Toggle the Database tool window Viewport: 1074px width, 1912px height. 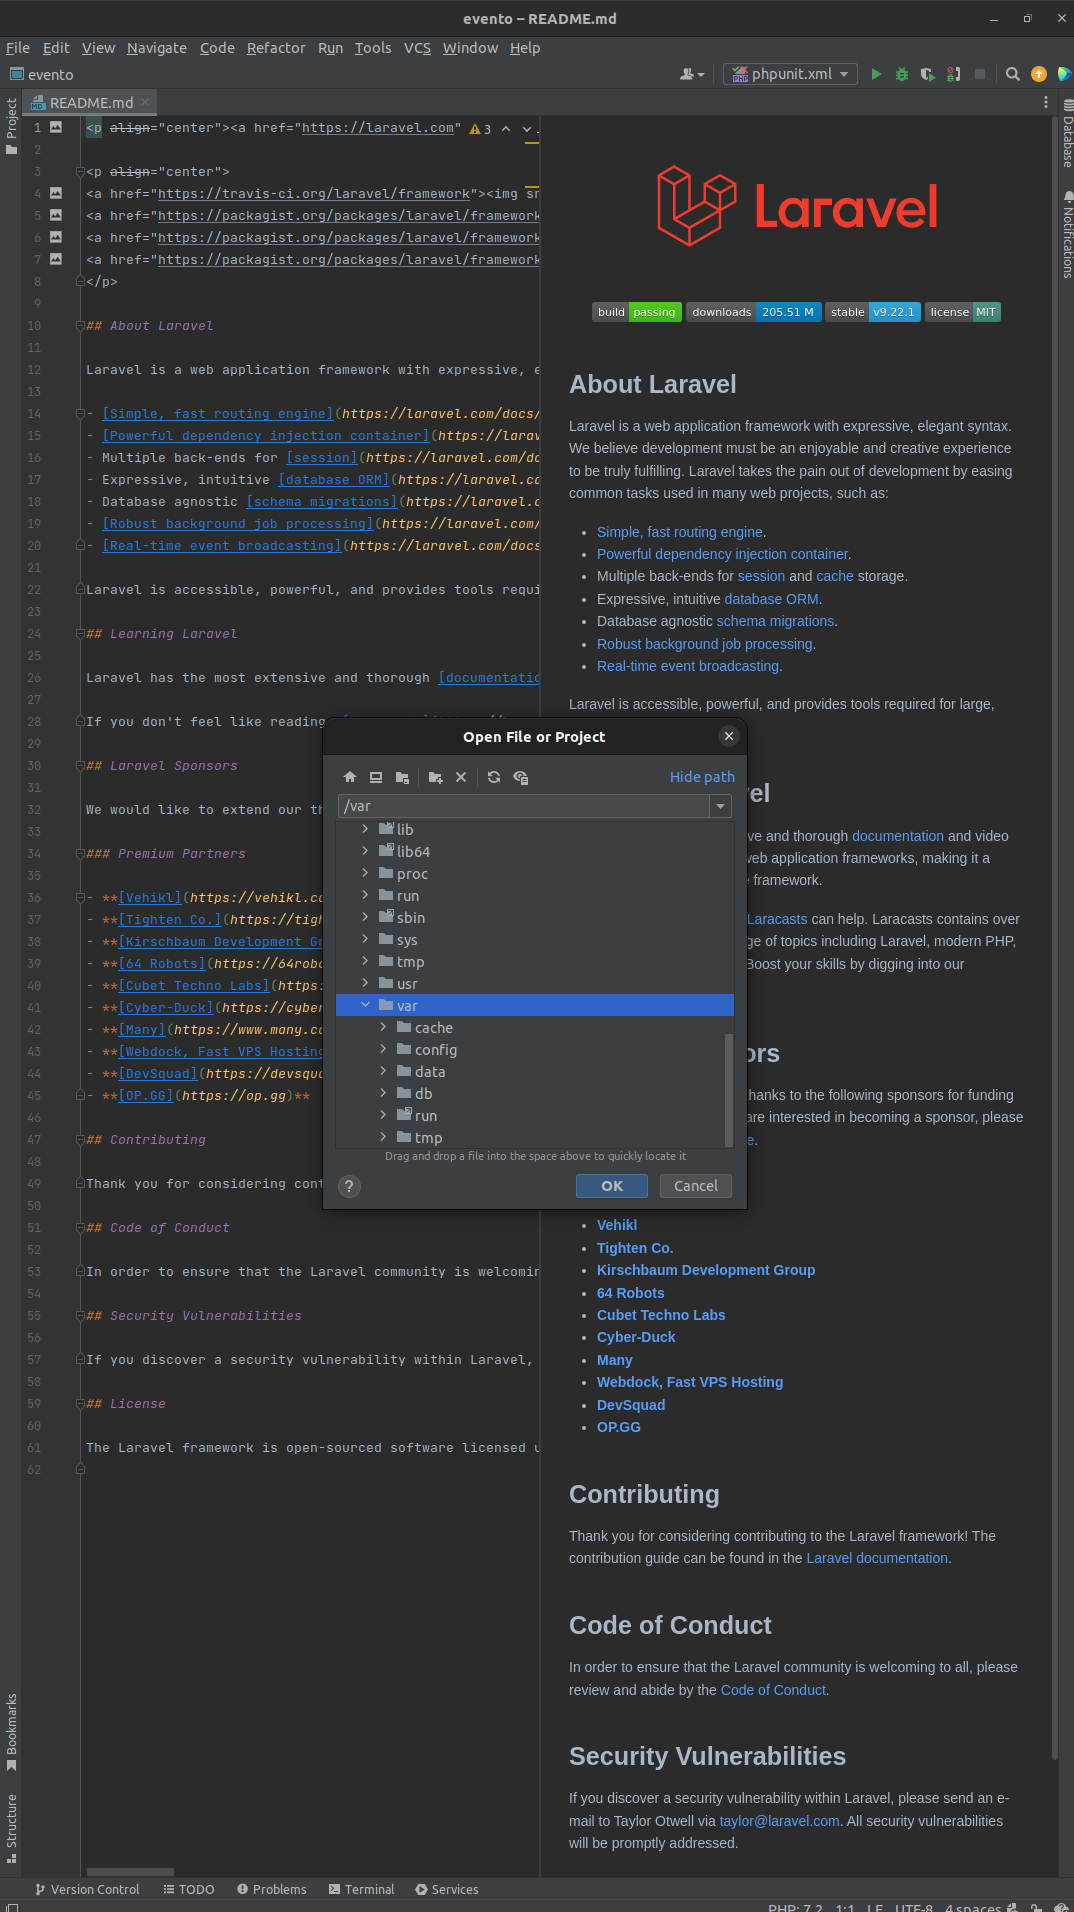[1066, 132]
